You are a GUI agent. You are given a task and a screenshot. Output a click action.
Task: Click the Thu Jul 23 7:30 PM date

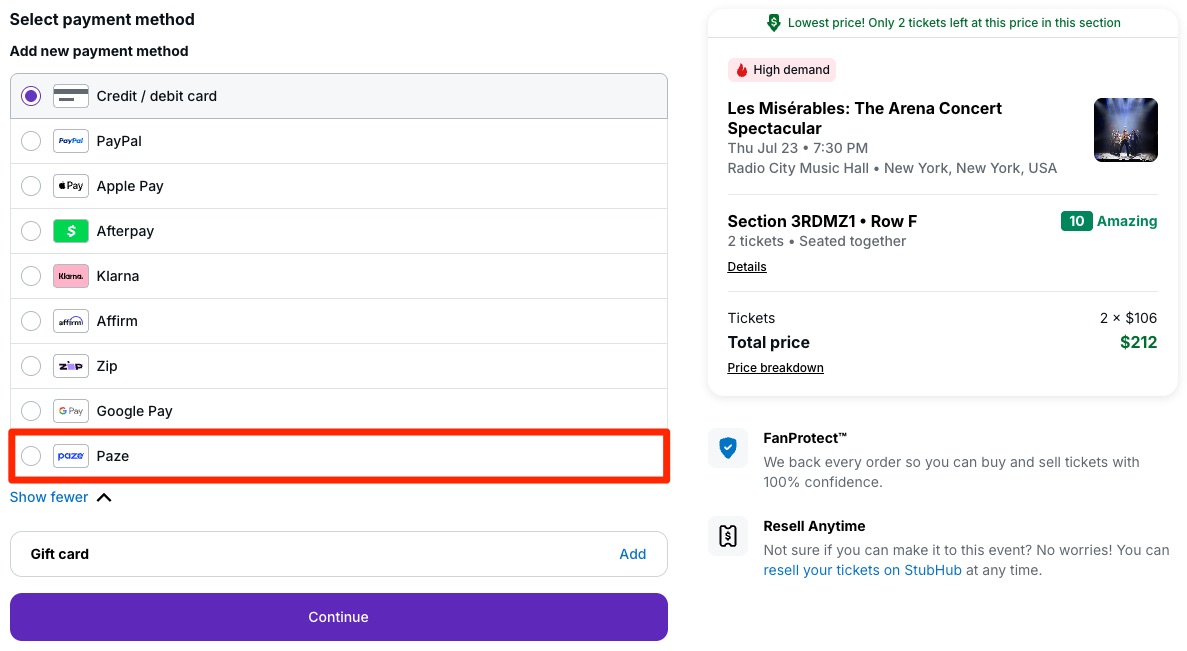click(x=798, y=148)
